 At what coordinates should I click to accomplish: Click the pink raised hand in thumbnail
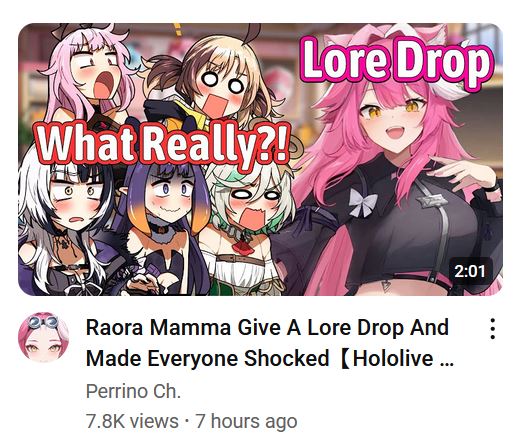pyautogui.click(x=462, y=174)
